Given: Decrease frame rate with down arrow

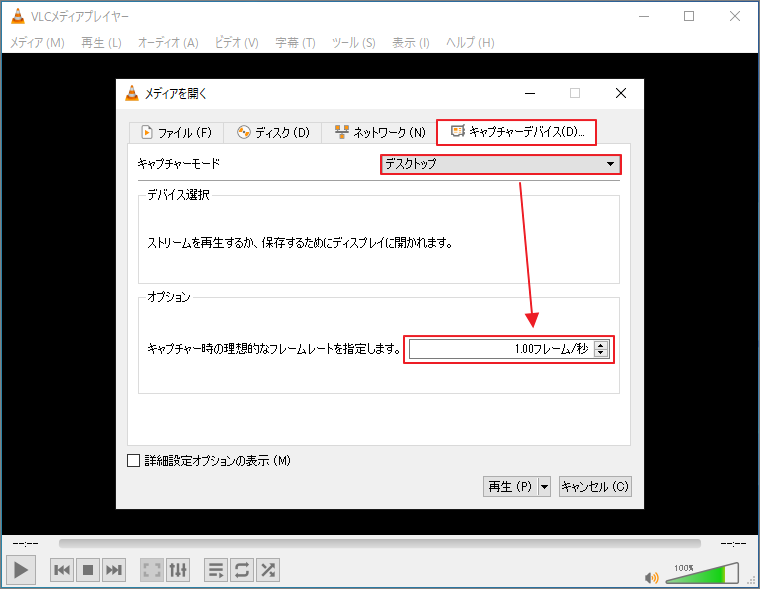Looking at the screenshot, I should coord(601,353).
